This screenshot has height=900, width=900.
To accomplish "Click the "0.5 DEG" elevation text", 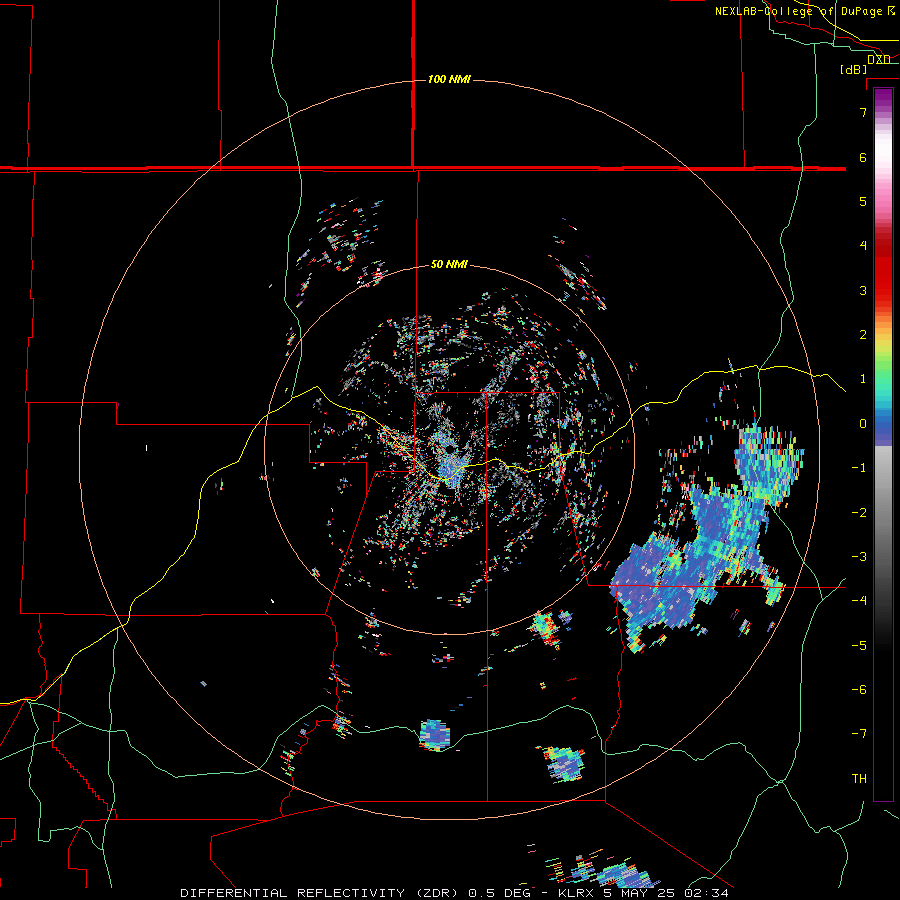I will pos(497,893).
